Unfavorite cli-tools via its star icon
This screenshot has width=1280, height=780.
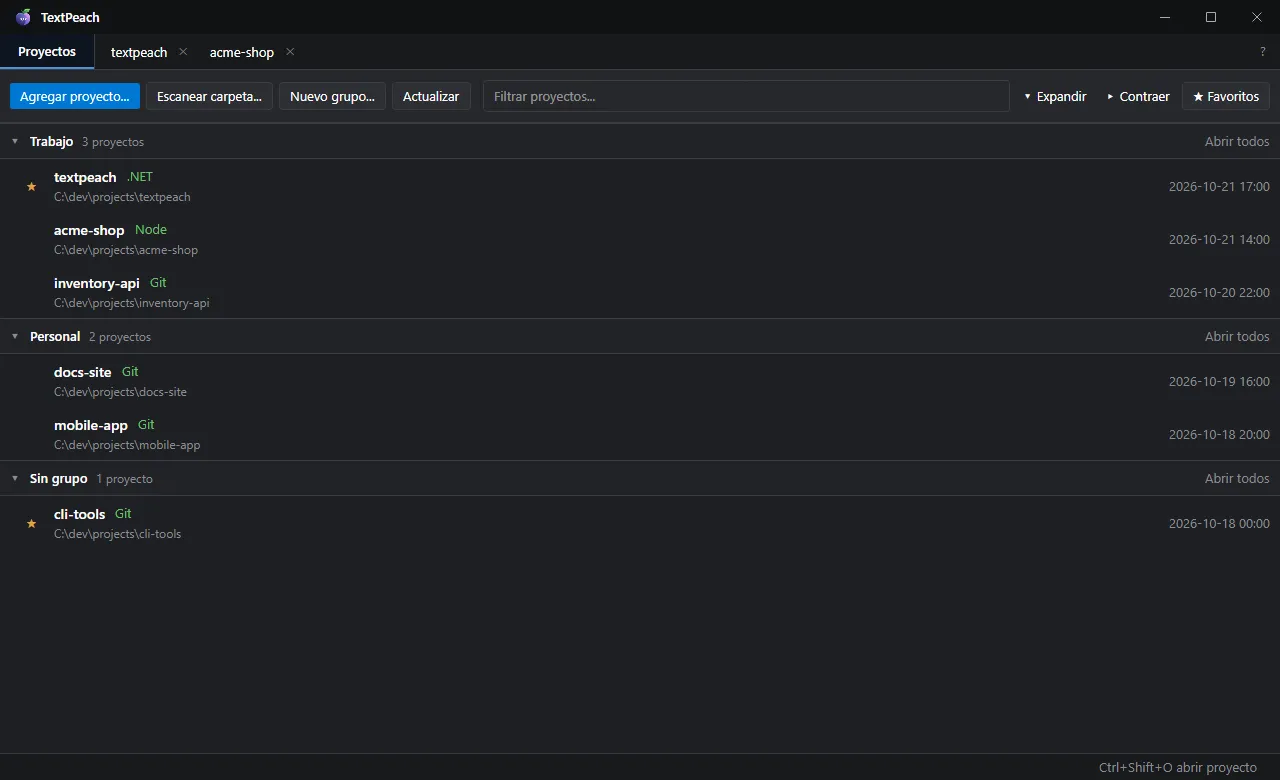(x=31, y=523)
